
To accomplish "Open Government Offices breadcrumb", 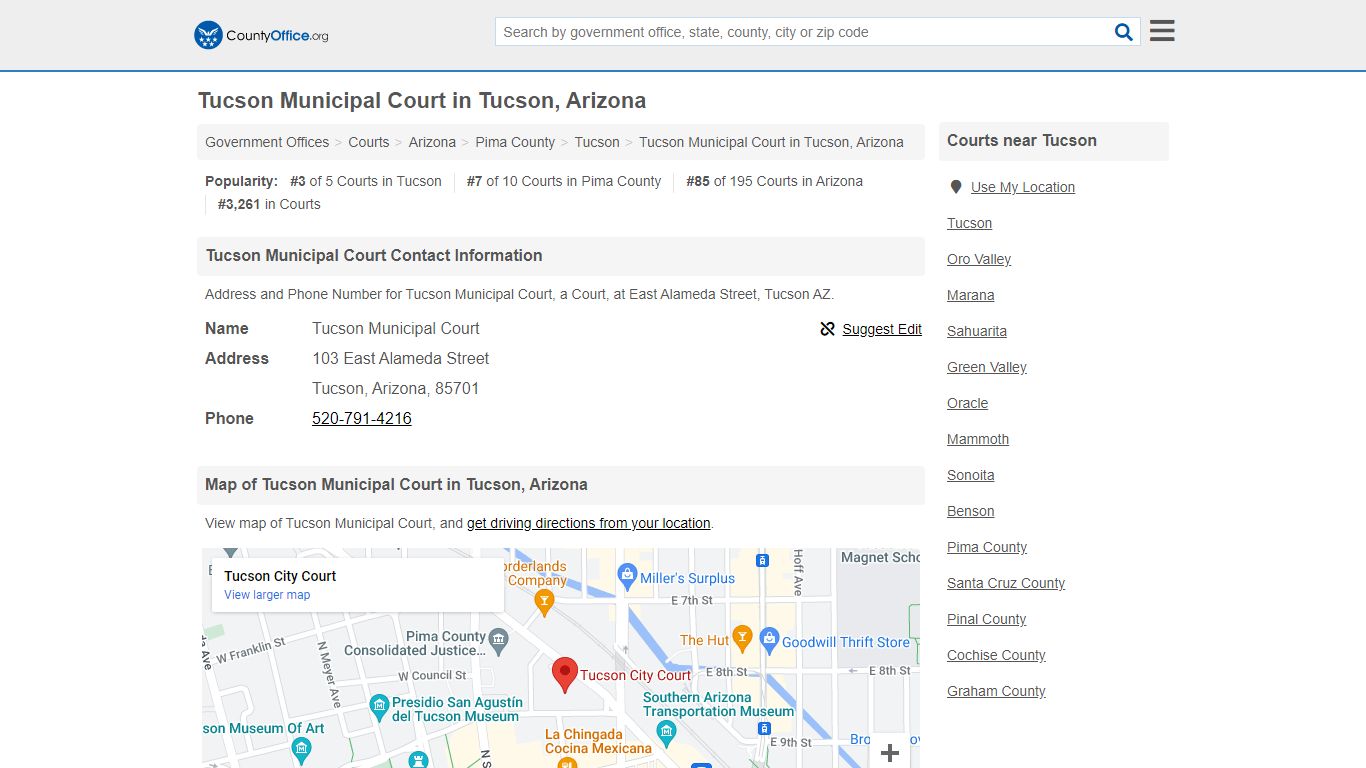I will pyautogui.click(x=267, y=142).
